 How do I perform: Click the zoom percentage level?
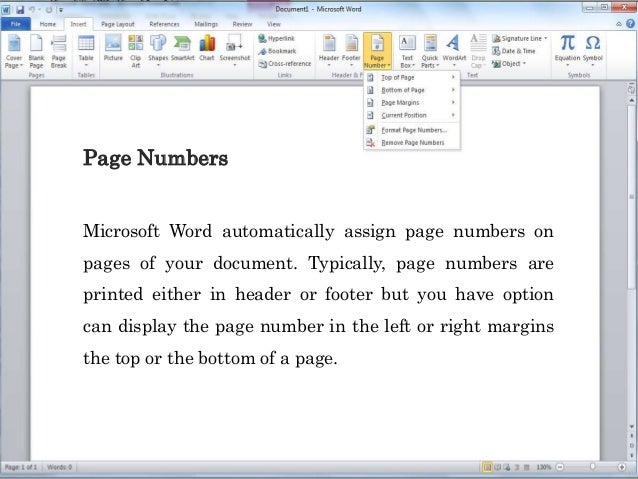[543, 467]
